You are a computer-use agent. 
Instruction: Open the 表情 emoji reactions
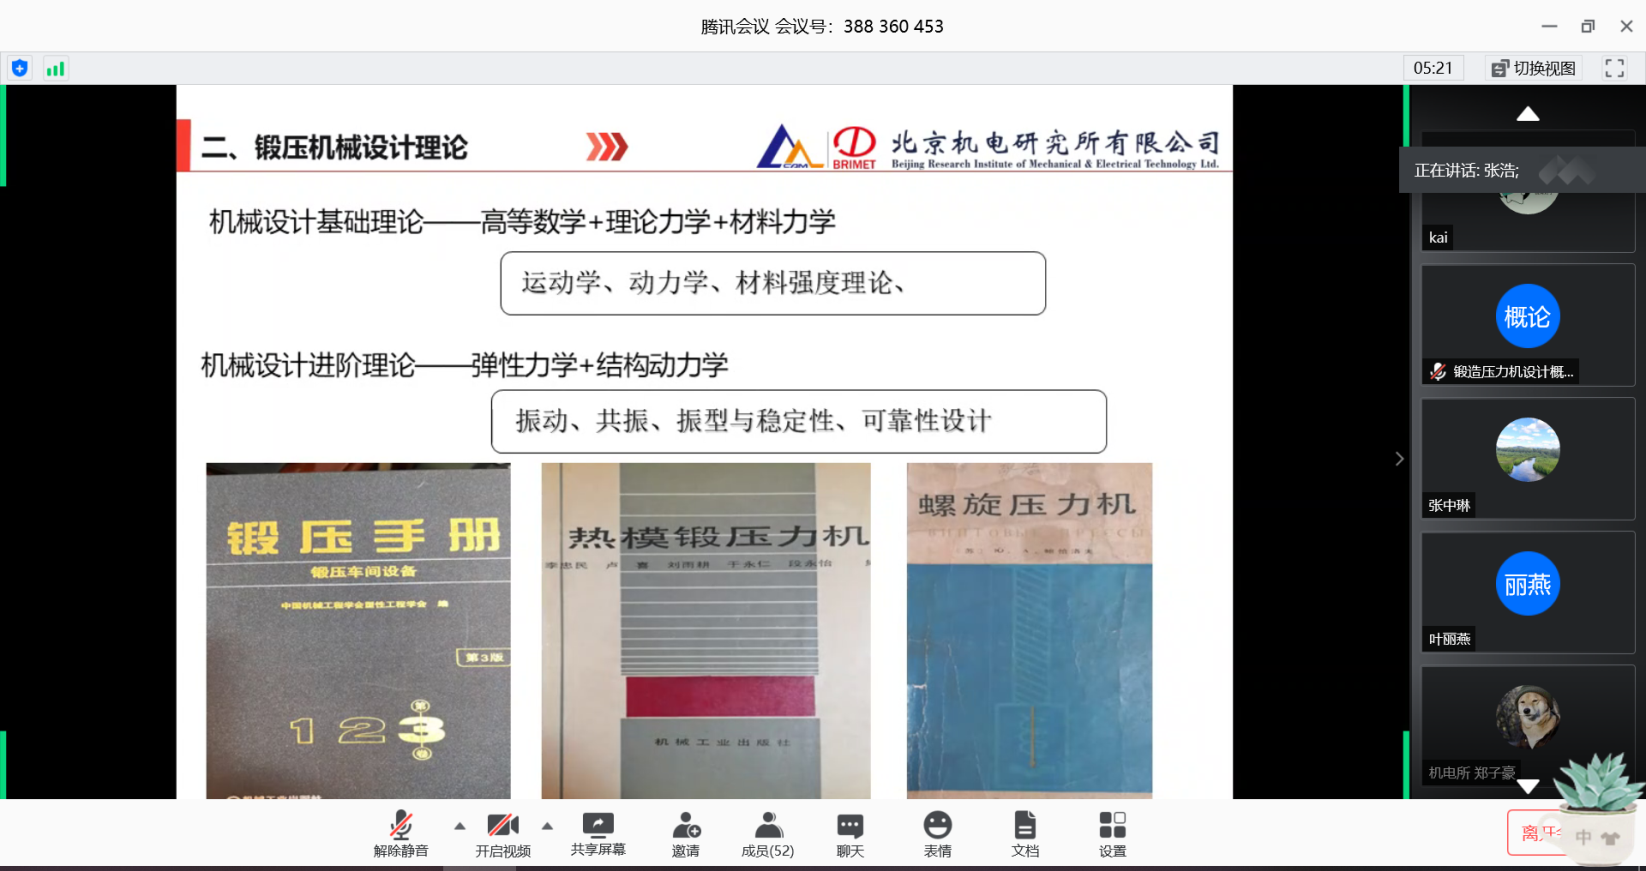coord(937,834)
